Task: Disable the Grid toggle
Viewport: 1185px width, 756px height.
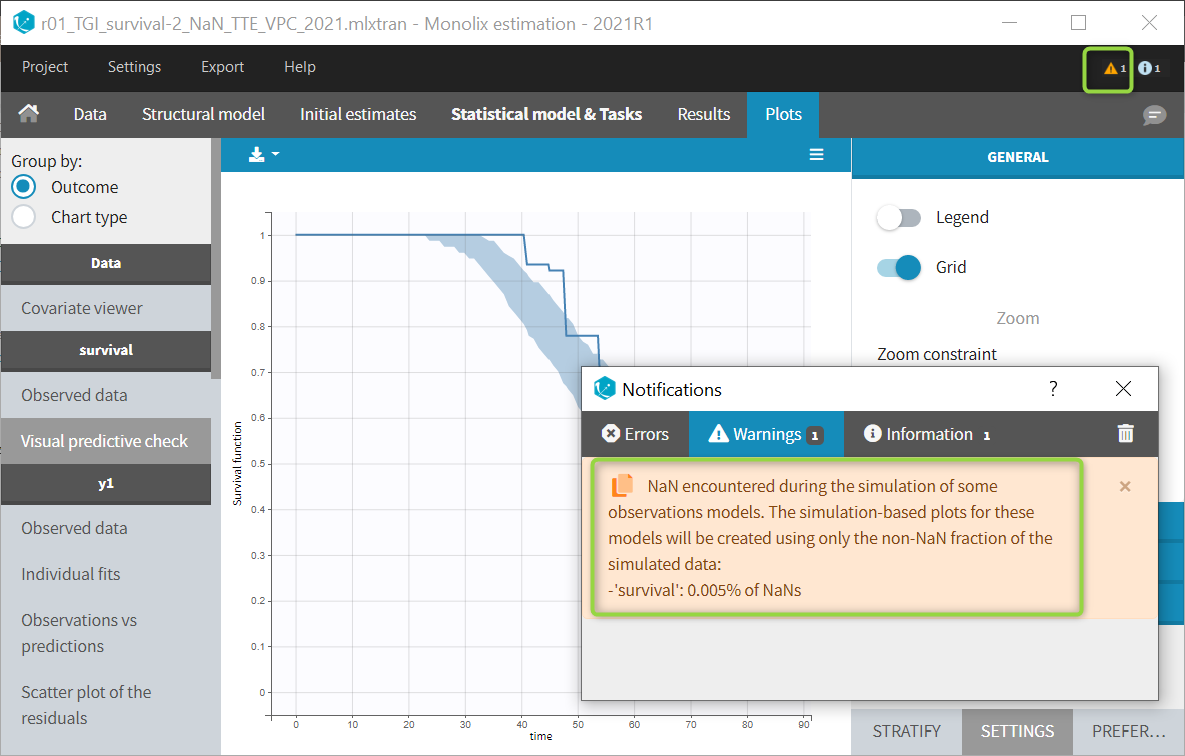Action: click(x=898, y=268)
